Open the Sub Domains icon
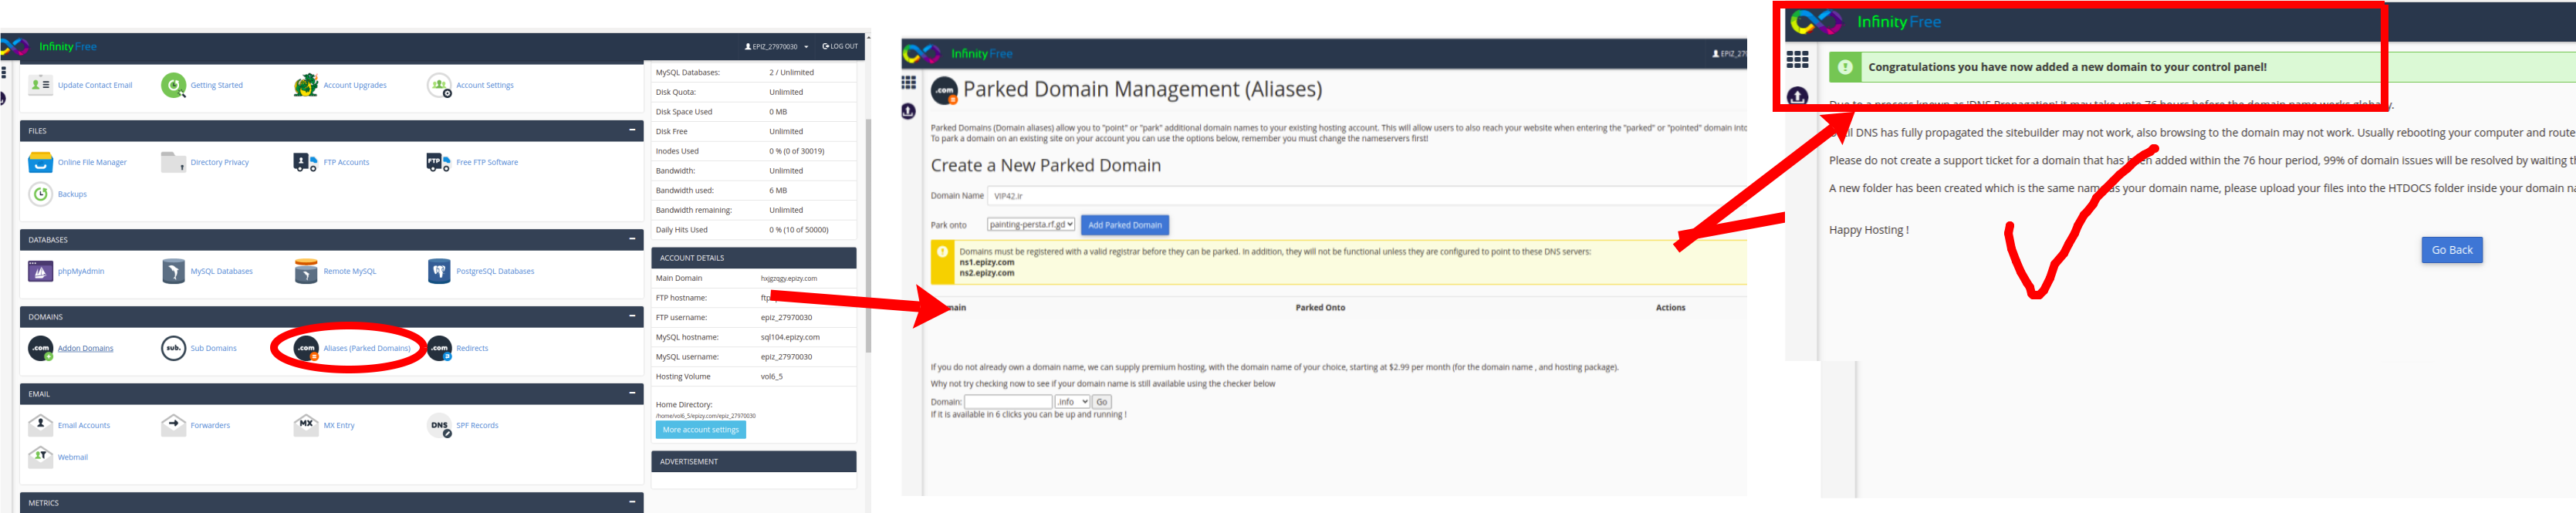Image resolution: width=2576 pixels, height=513 pixels. pos(173,348)
